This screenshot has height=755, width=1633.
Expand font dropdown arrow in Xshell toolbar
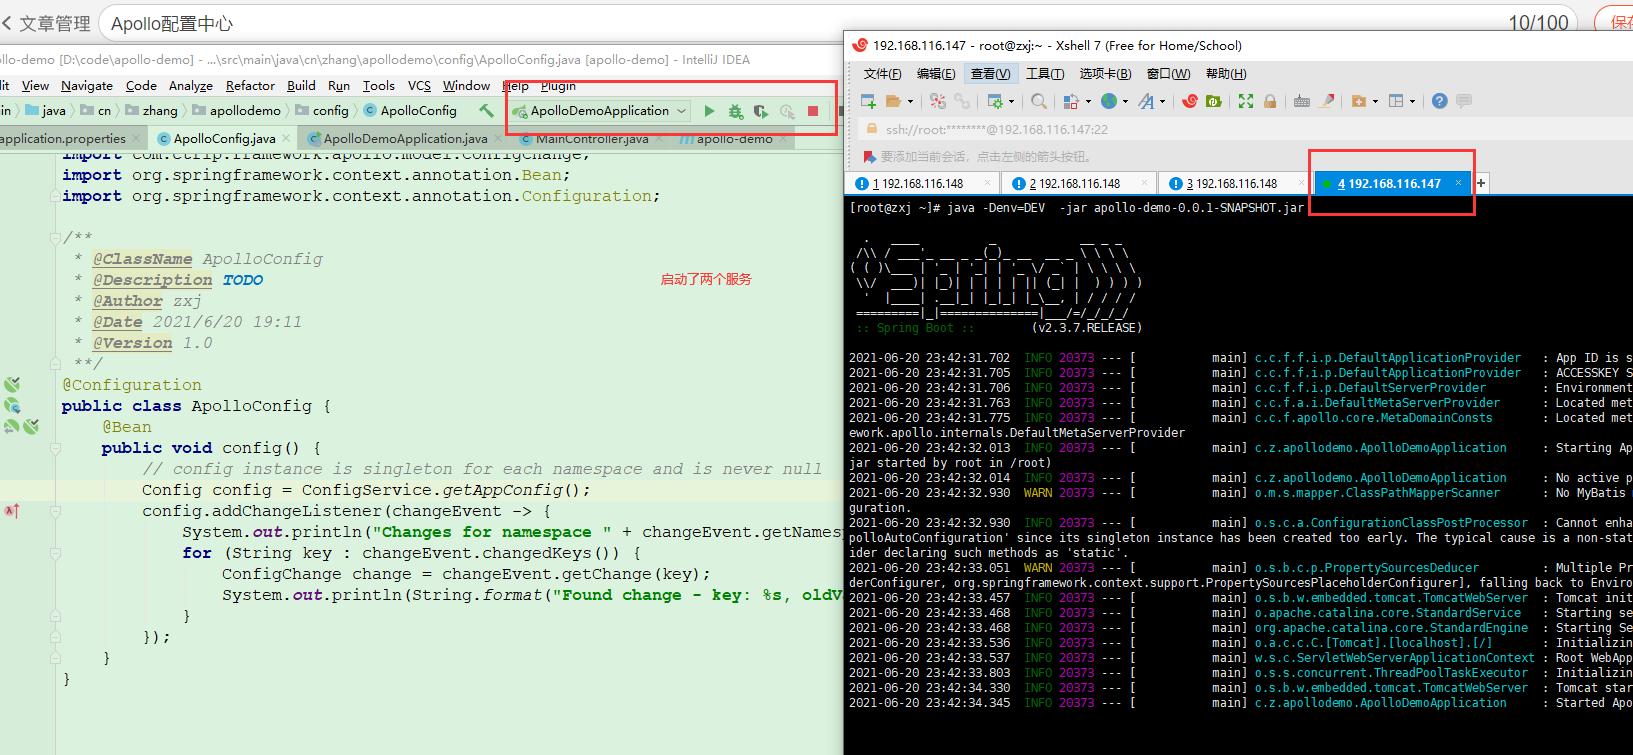point(1162,102)
